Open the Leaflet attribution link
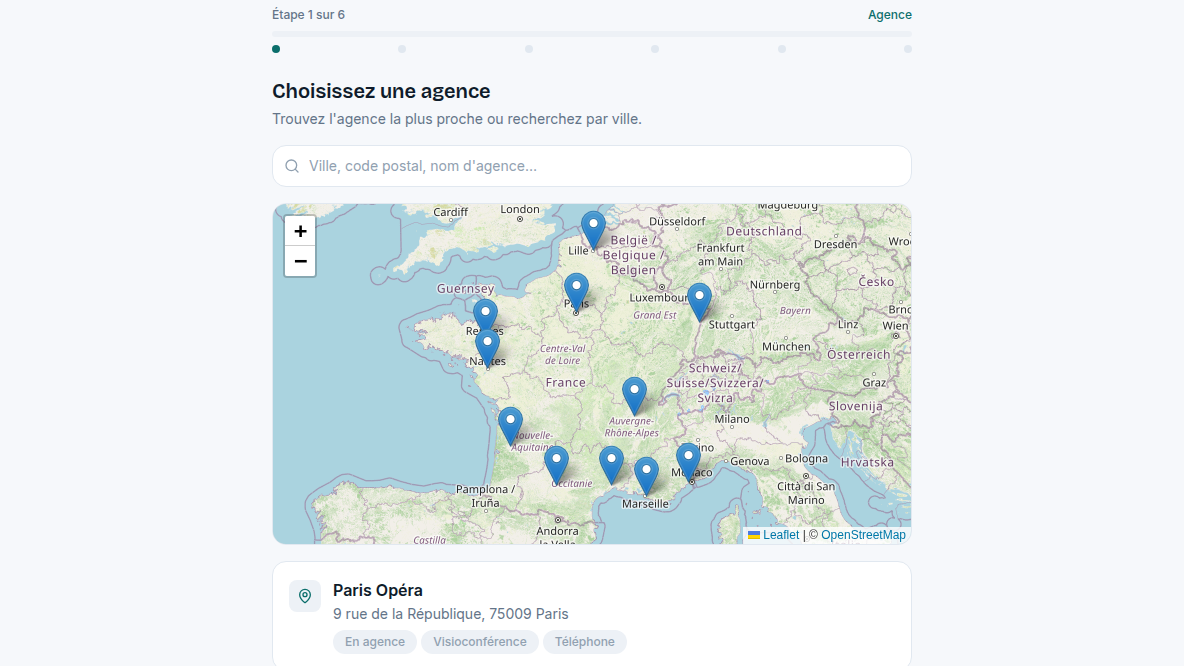The width and height of the screenshot is (1184, 666). 773,535
